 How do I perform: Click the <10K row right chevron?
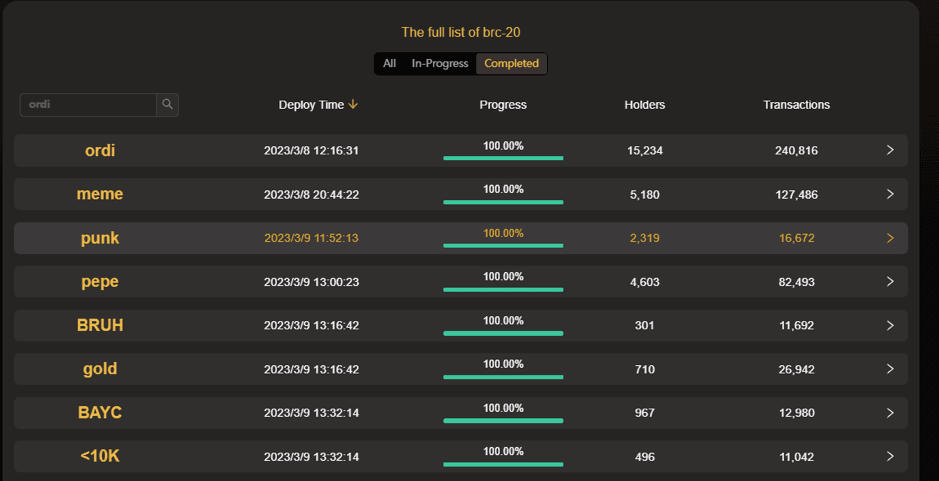tap(890, 457)
